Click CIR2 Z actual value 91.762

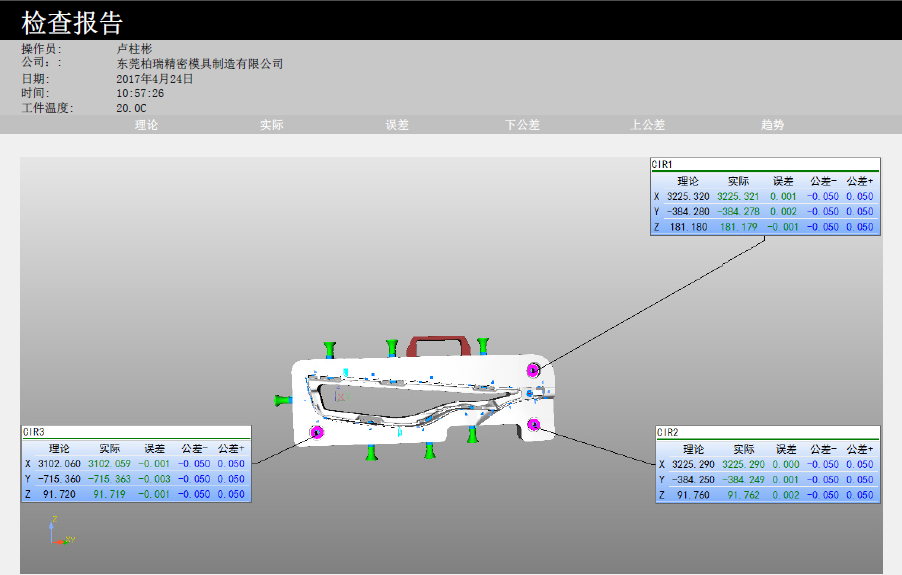point(744,494)
